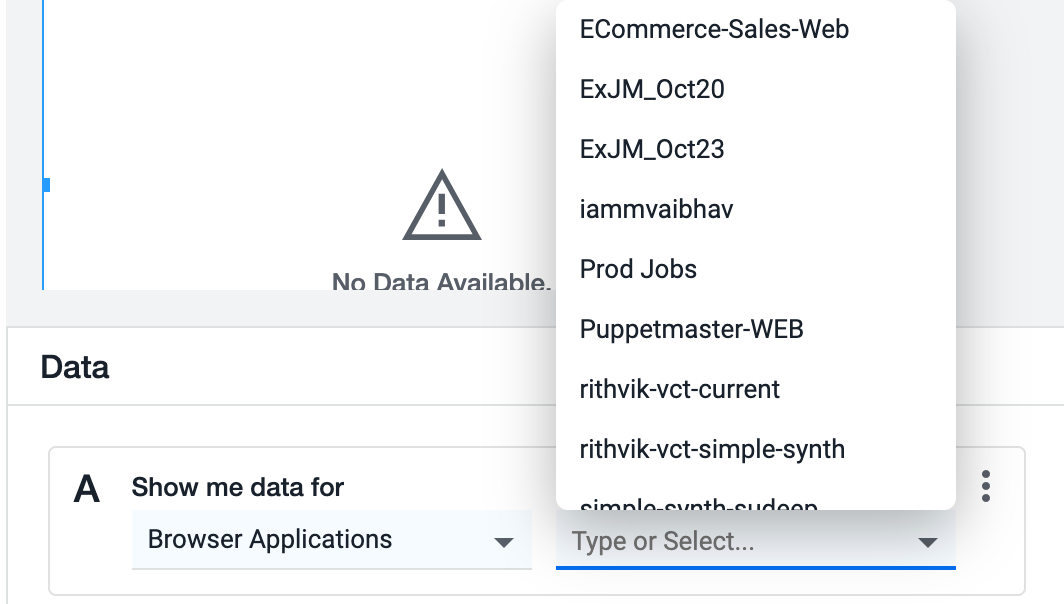The width and height of the screenshot is (1064, 604).
Task: Click the Show me data for label
Action: click(x=238, y=487)
